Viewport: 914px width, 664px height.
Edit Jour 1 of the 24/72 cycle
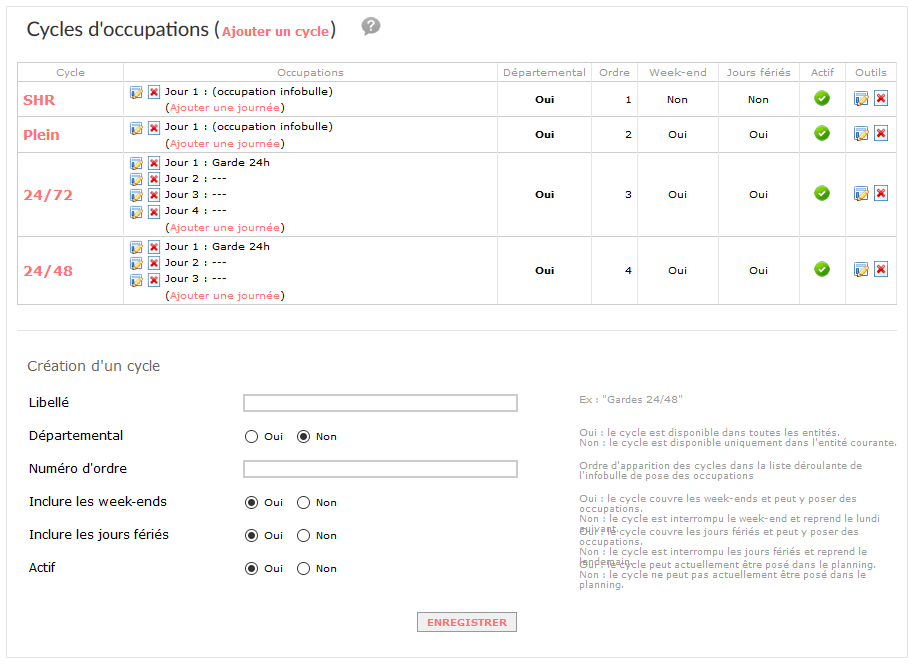[136, 163]
